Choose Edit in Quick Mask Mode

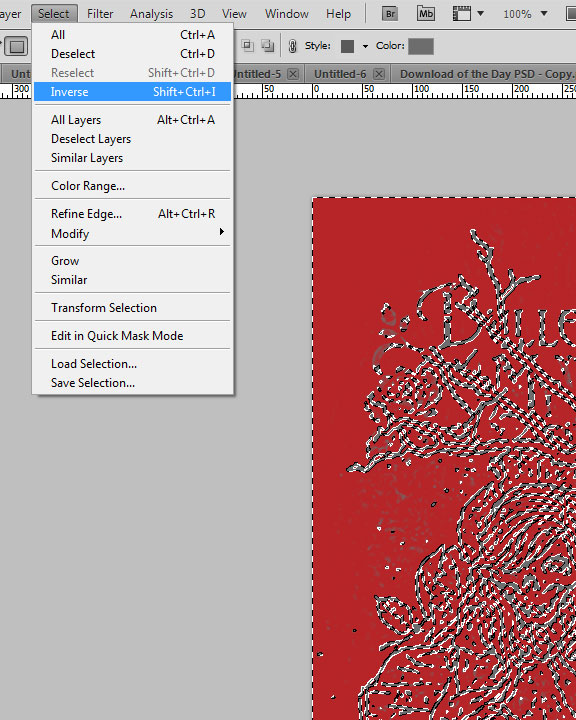tap(132, 336)
